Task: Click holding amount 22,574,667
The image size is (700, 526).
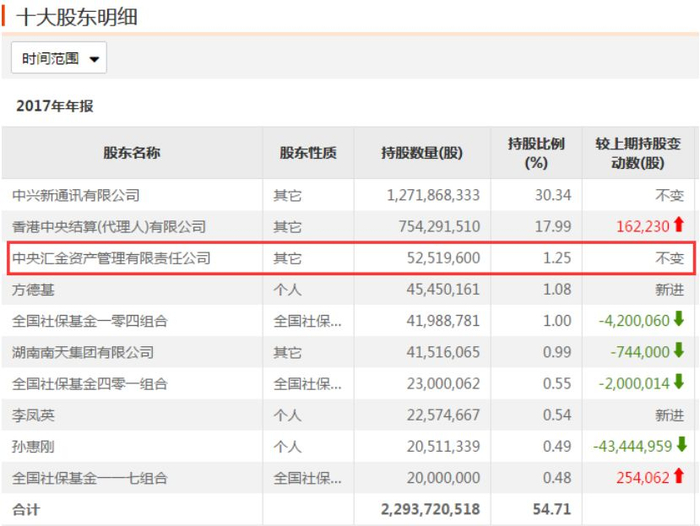Action: [x=443, y=415]
